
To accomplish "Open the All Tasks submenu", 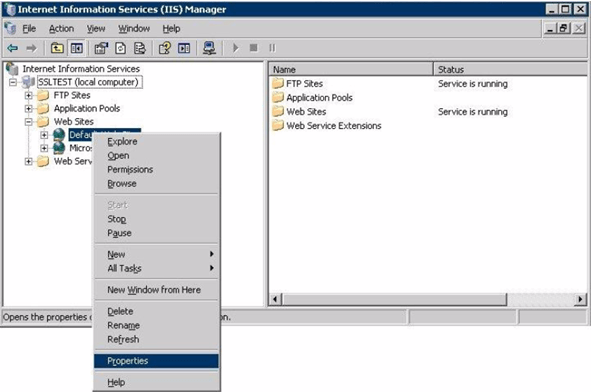I will pyautogui.click(x=156, y=268).
